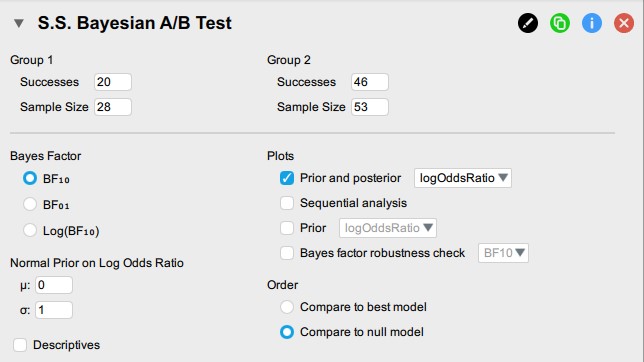Click the Group 1 Successes field

pos(113,82)
